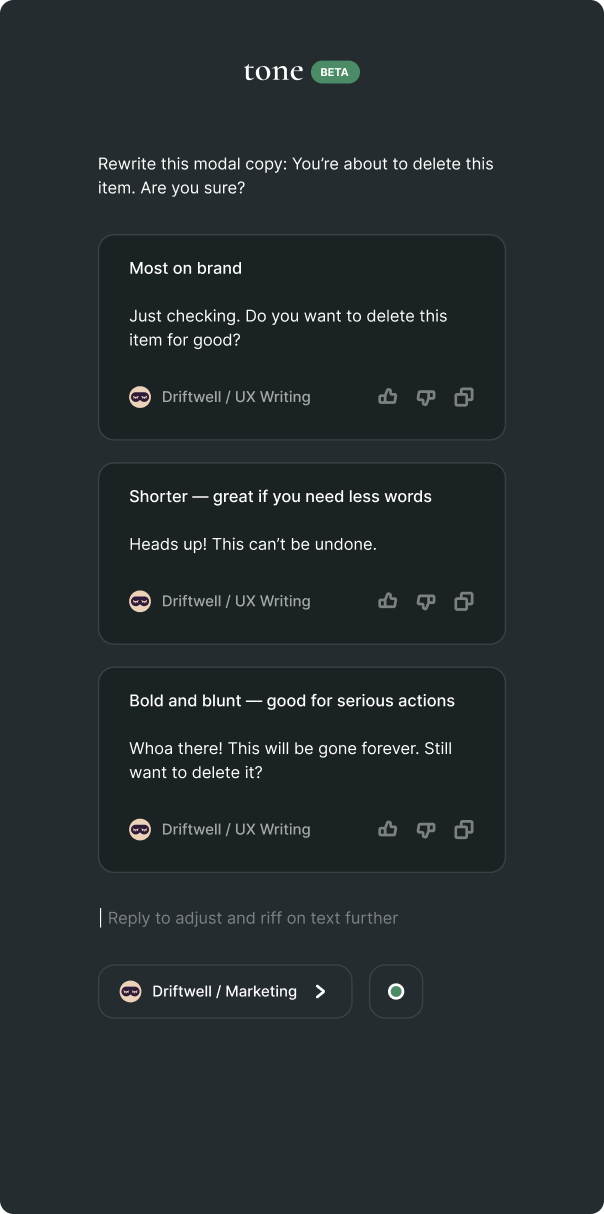Screen dimensions: 604x1214
Task: Click the tone logo at top
Action: (x=273, y=72)
